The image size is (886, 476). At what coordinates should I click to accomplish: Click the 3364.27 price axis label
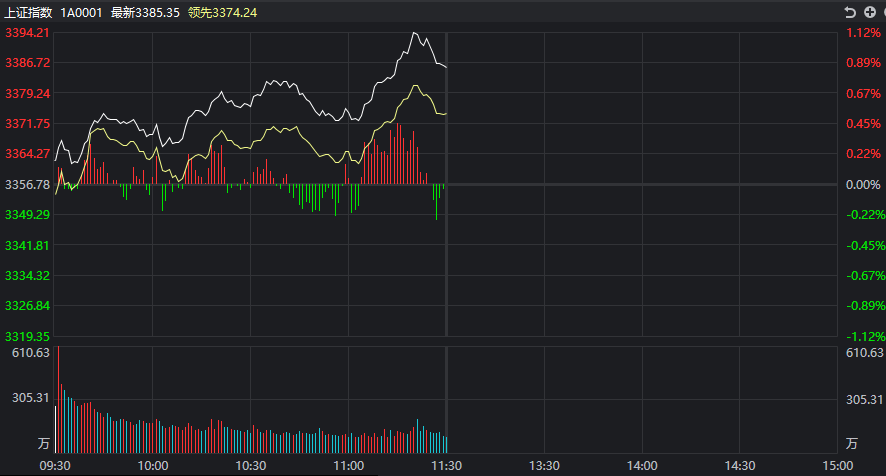tap(28, 154)
